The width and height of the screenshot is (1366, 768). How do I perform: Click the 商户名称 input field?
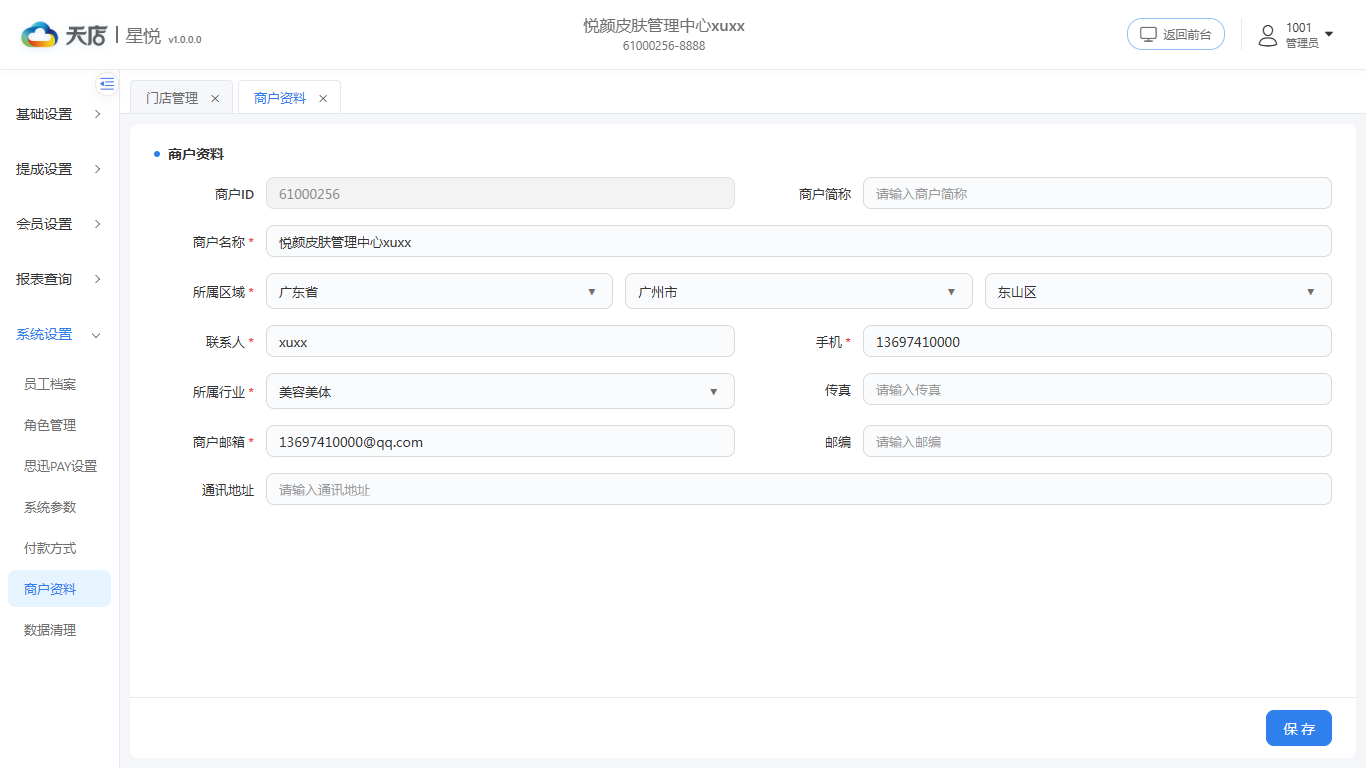[799, 241]
